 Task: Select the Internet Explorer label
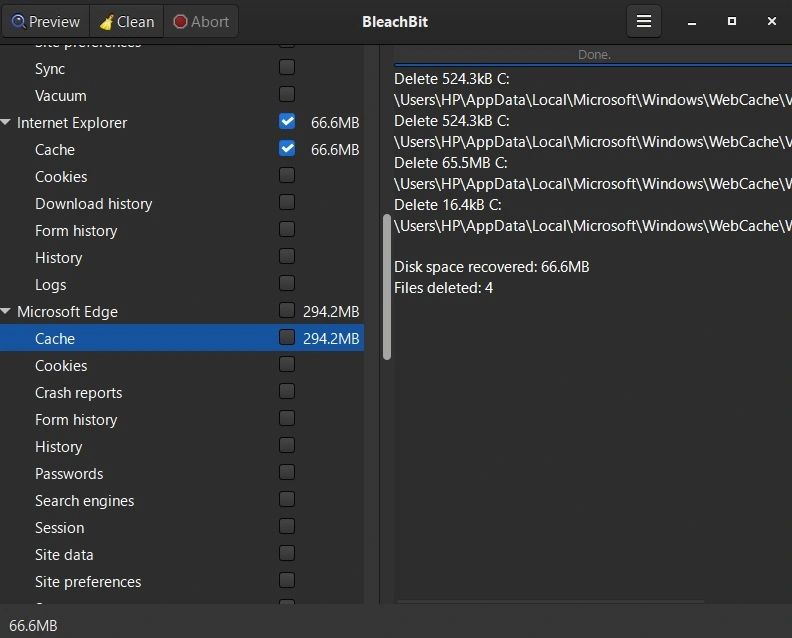[x=72, y=123]
